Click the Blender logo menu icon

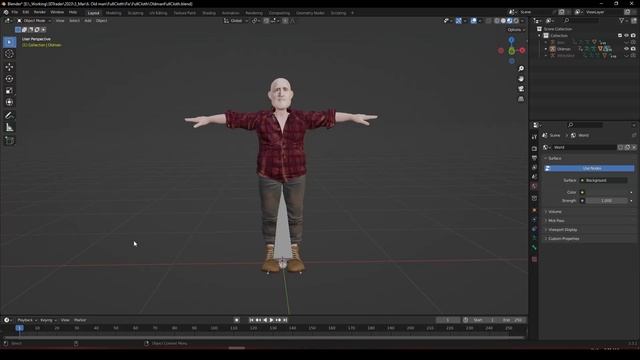pyautogui.click(x=6, y=12)
